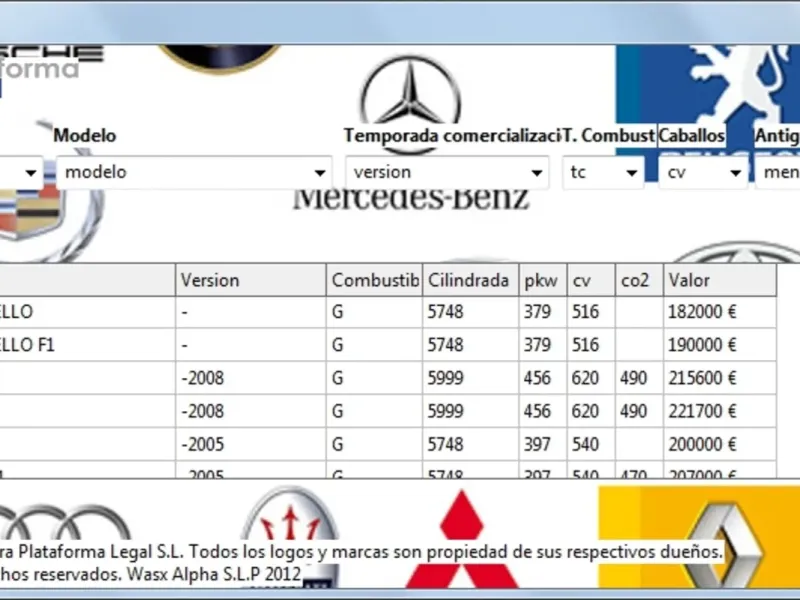Click the 'T. Combust' label
Screen dimensions: 800x600
coord(608,136)
